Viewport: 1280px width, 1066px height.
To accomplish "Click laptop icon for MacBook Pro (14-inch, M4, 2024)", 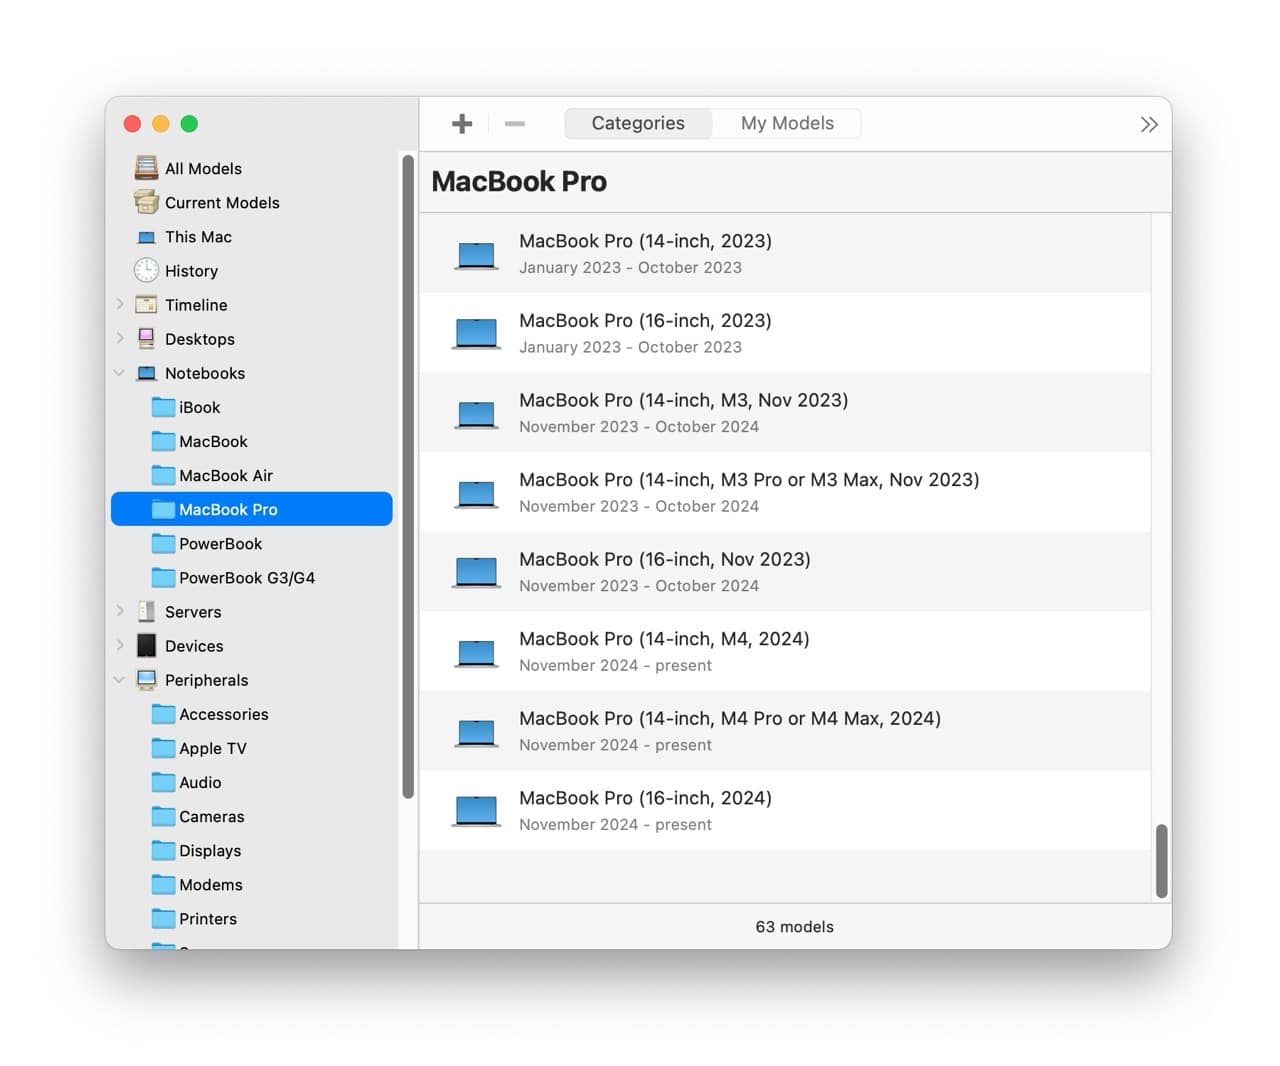I will (476, 653).
